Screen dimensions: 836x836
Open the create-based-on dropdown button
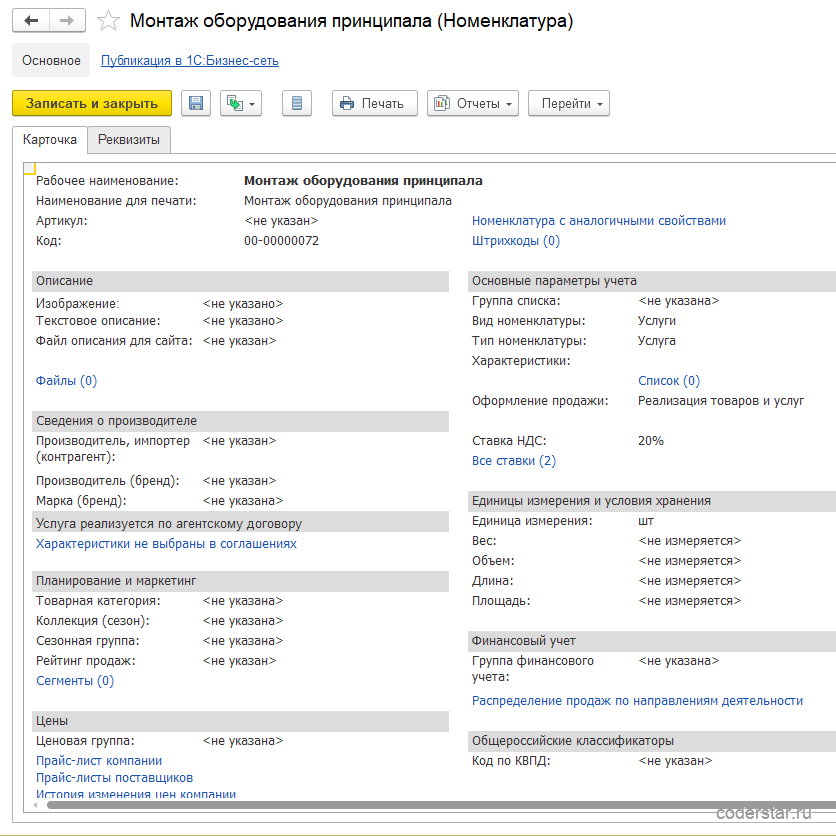pos(241,103)
